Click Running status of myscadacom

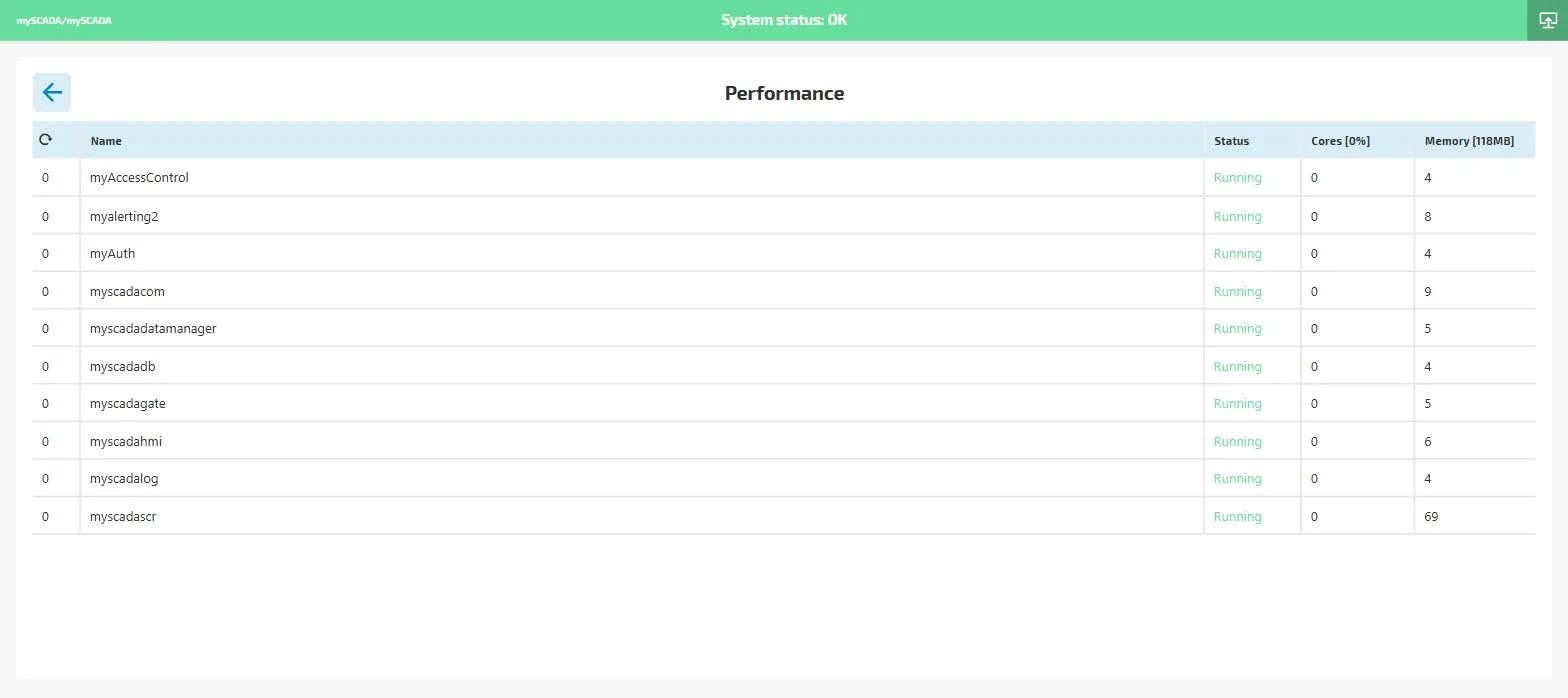[1237, 292]
